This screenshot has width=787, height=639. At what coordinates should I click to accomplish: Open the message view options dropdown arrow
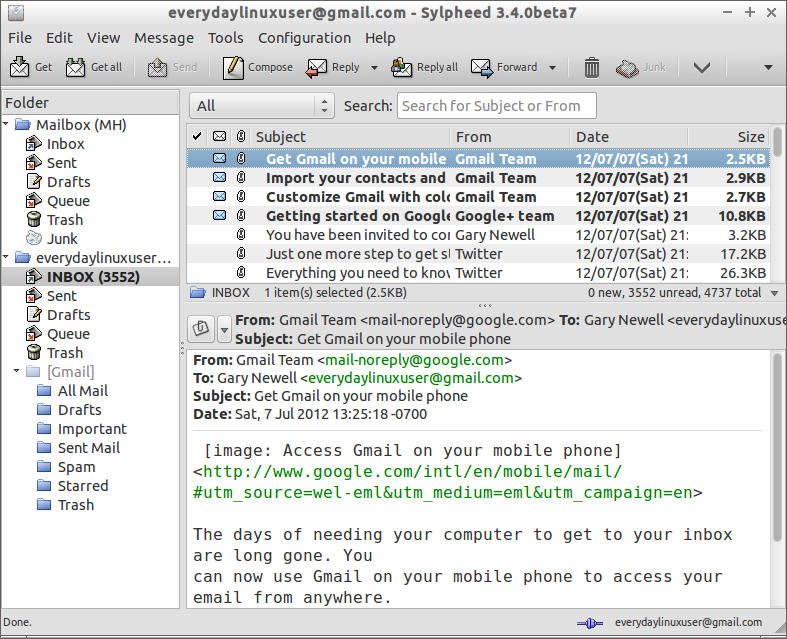[x=224, y=330]
